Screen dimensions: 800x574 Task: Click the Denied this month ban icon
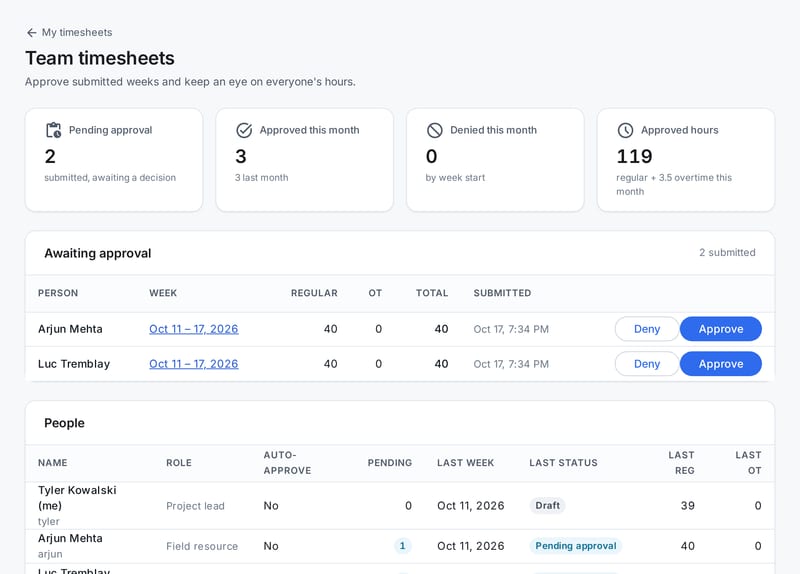[435, 130]
